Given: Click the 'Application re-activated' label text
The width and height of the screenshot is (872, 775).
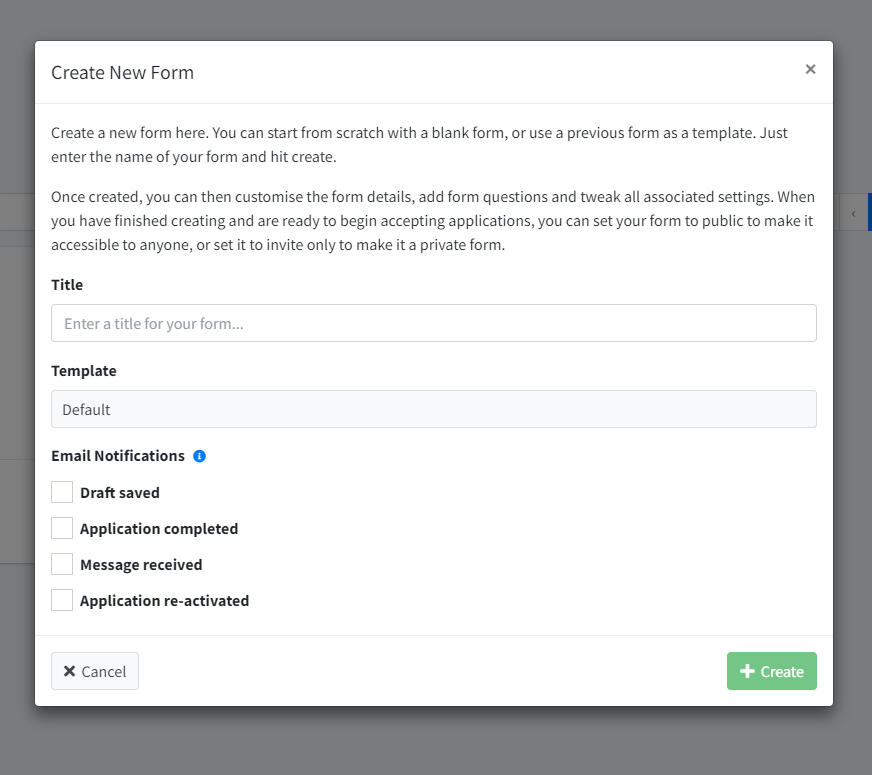Looking at the screenshot, I should pos(165,601).
